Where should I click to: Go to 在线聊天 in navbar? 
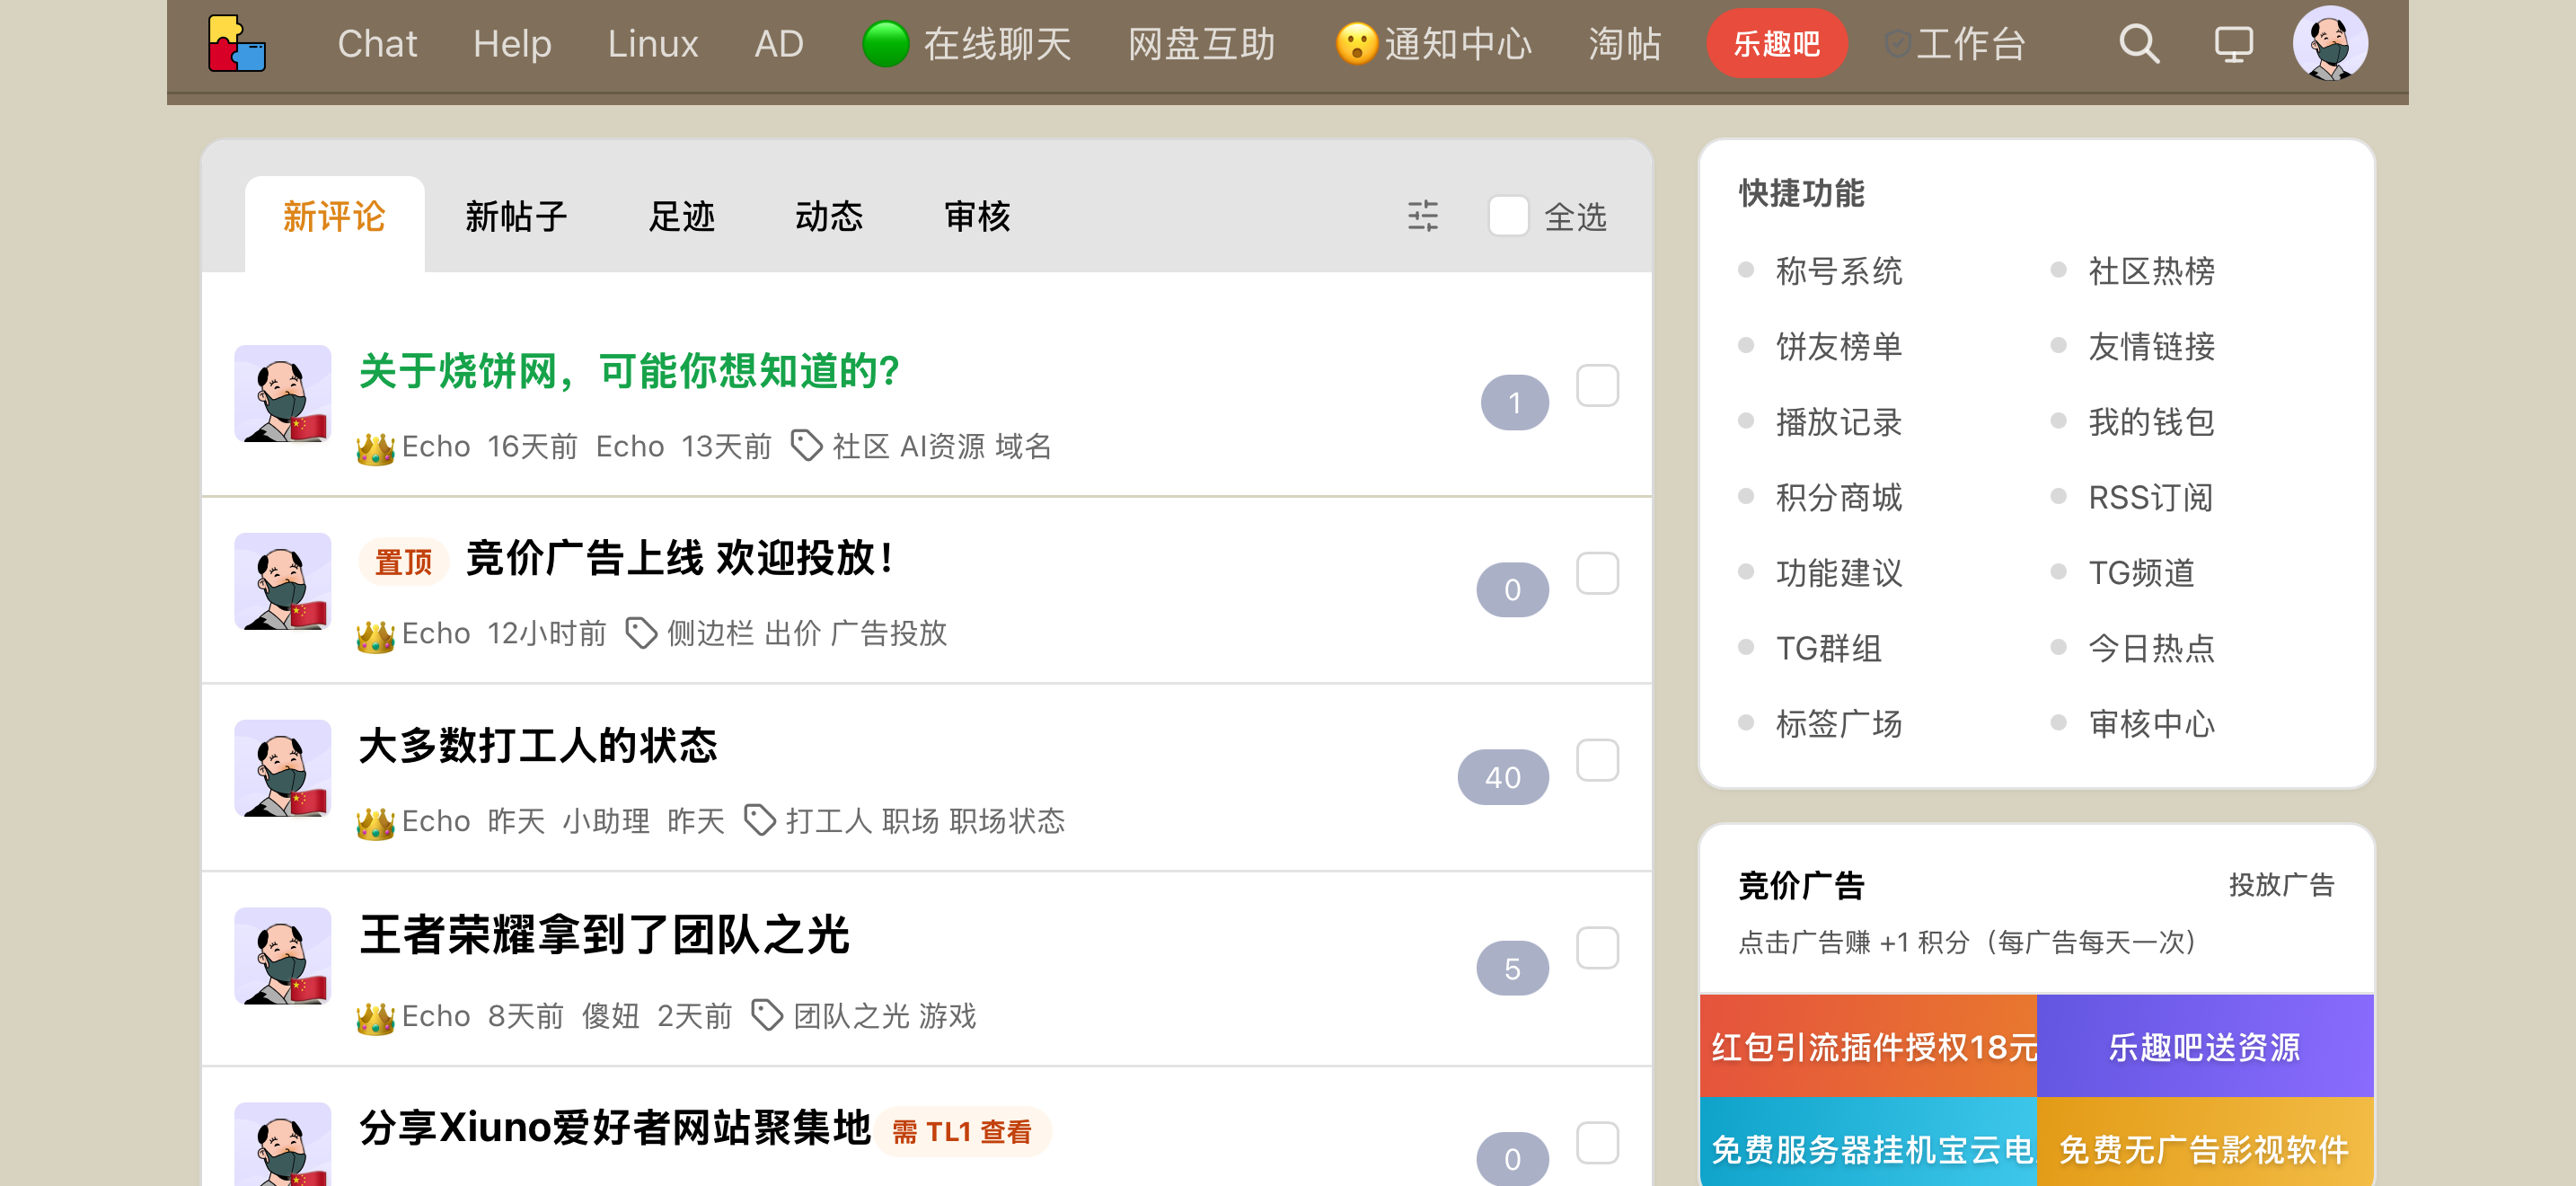point(997,44)
